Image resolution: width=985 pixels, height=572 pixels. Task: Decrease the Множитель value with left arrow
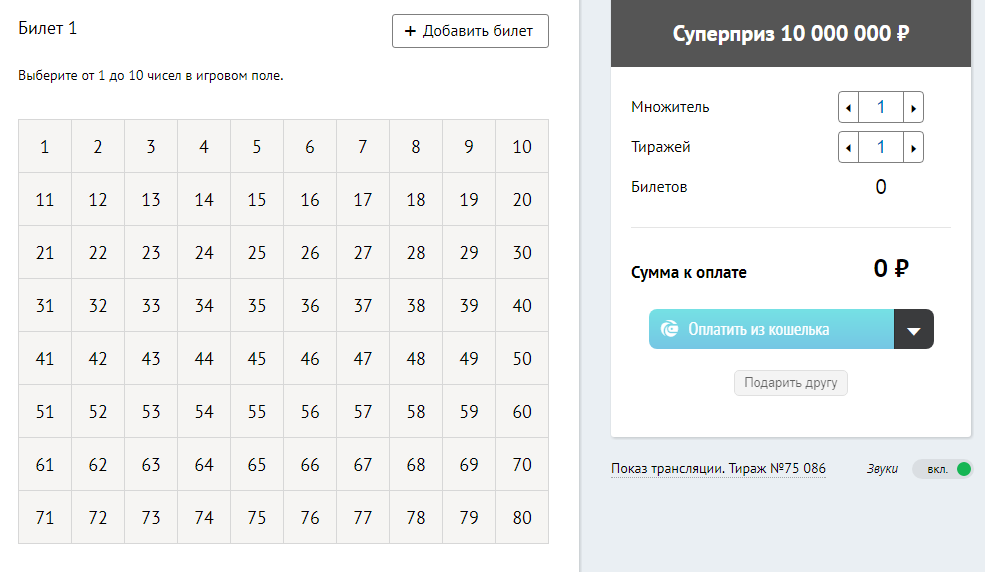click(x=849, y=107)
